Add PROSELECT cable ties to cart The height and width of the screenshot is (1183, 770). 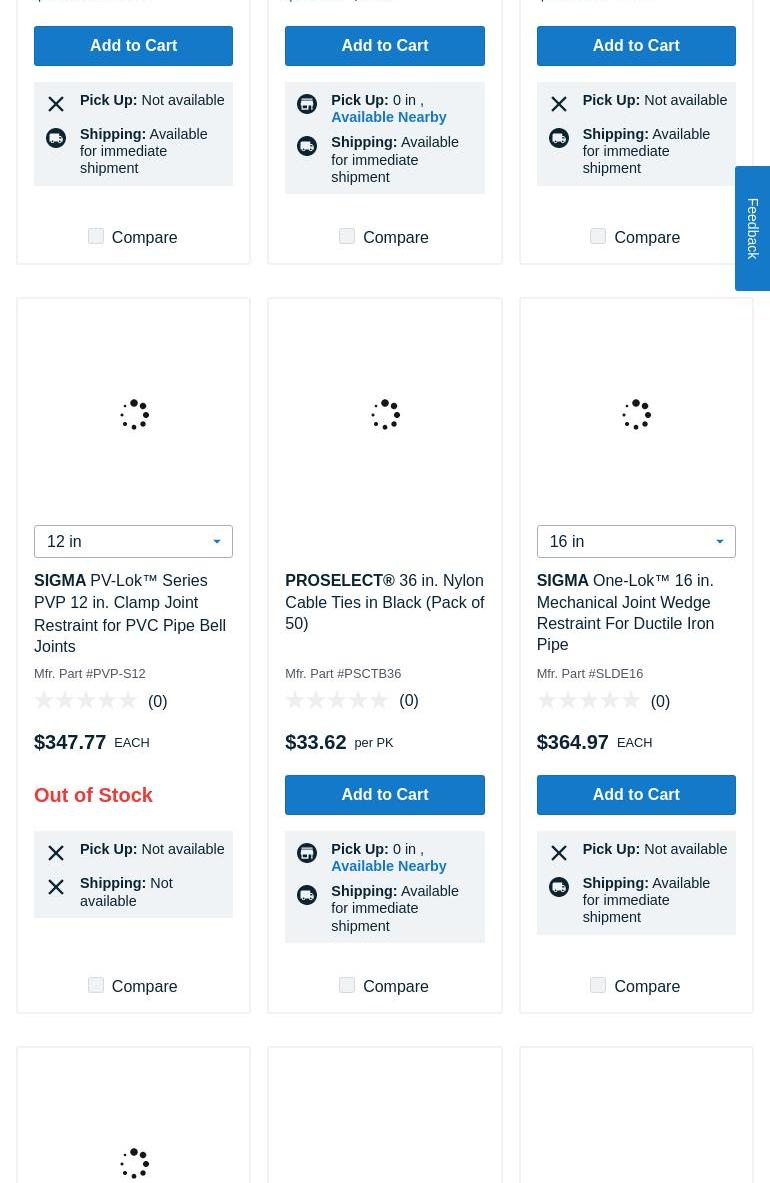coord(385,795)
